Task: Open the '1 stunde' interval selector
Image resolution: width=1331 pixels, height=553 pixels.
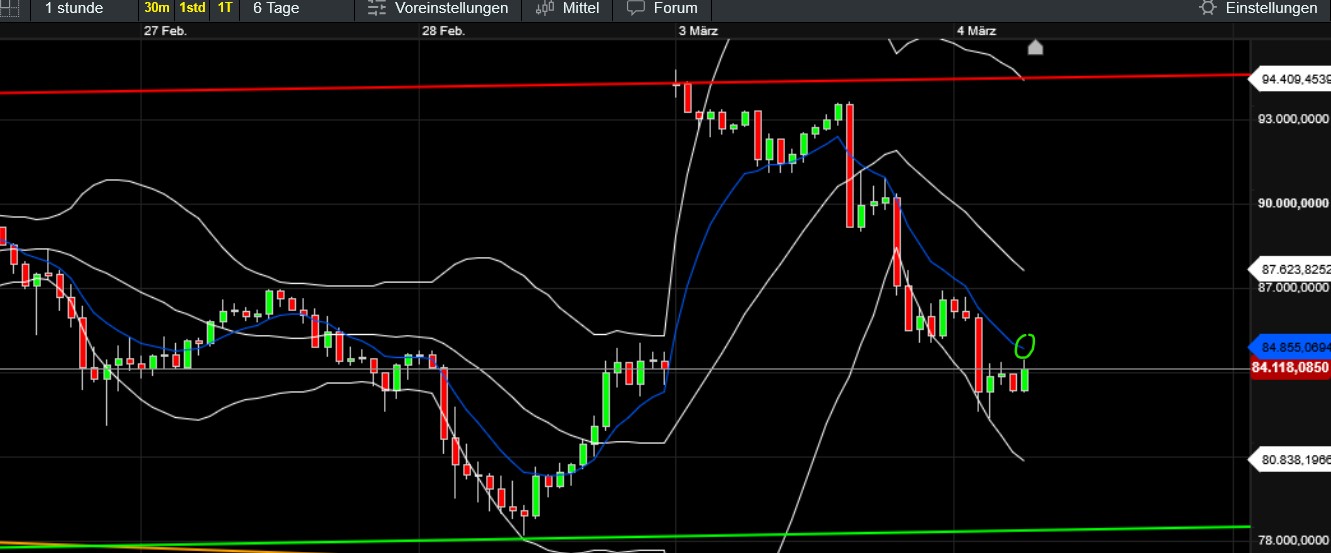Action: tap(74, 8)
